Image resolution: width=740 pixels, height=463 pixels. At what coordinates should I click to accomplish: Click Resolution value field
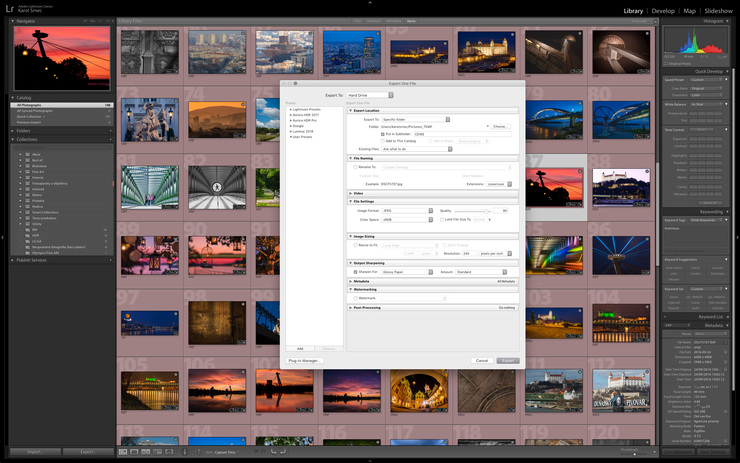coord(469,253)
